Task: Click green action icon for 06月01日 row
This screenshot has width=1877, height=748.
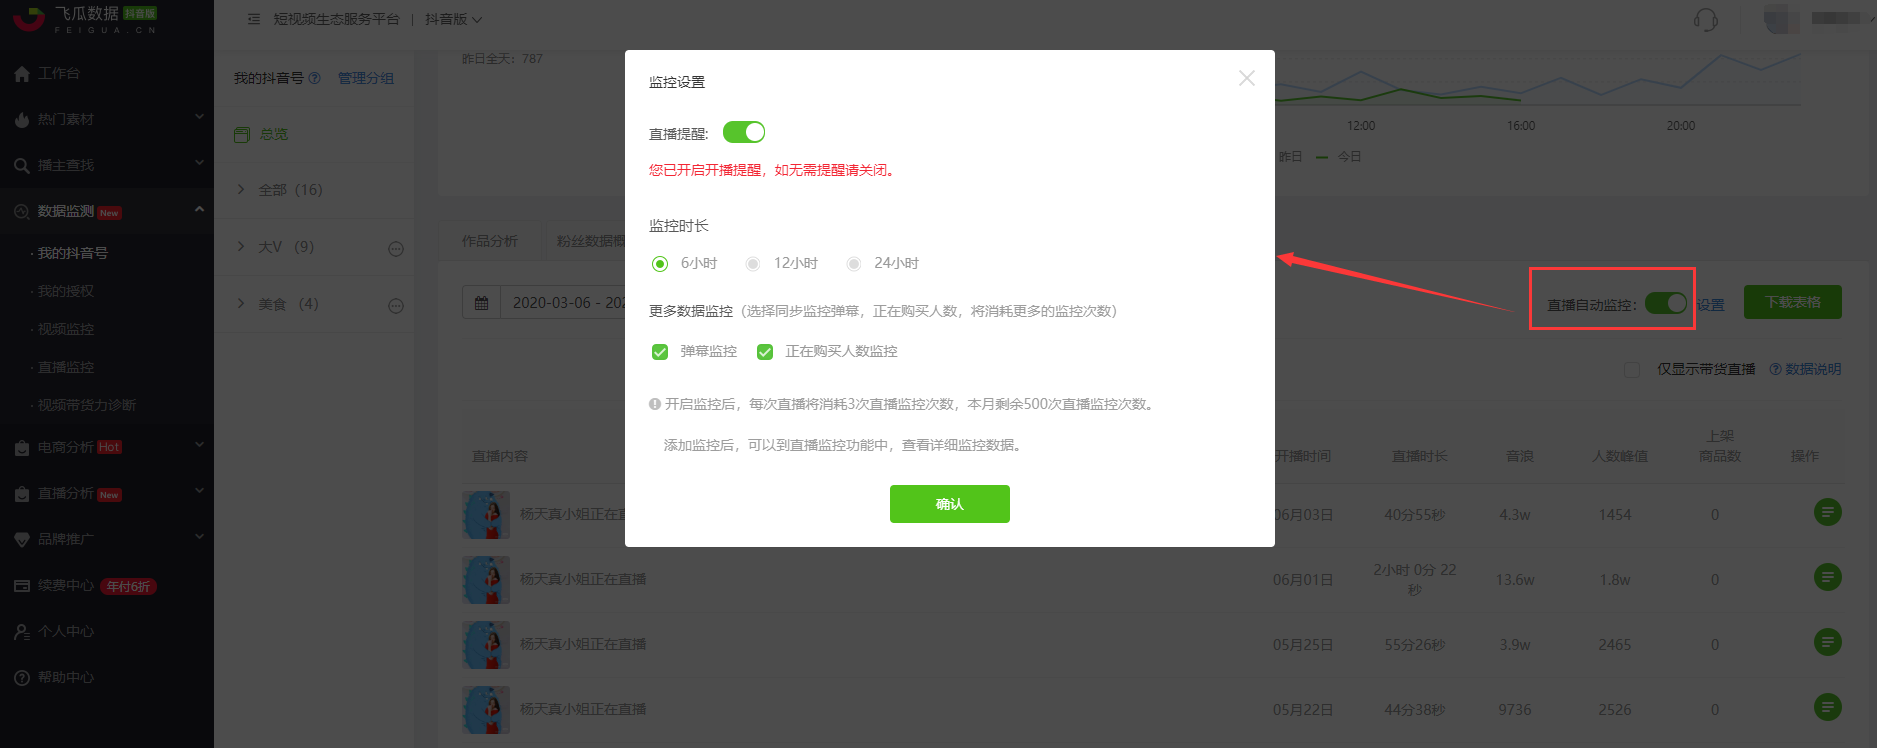Action: coord(1828,578)
